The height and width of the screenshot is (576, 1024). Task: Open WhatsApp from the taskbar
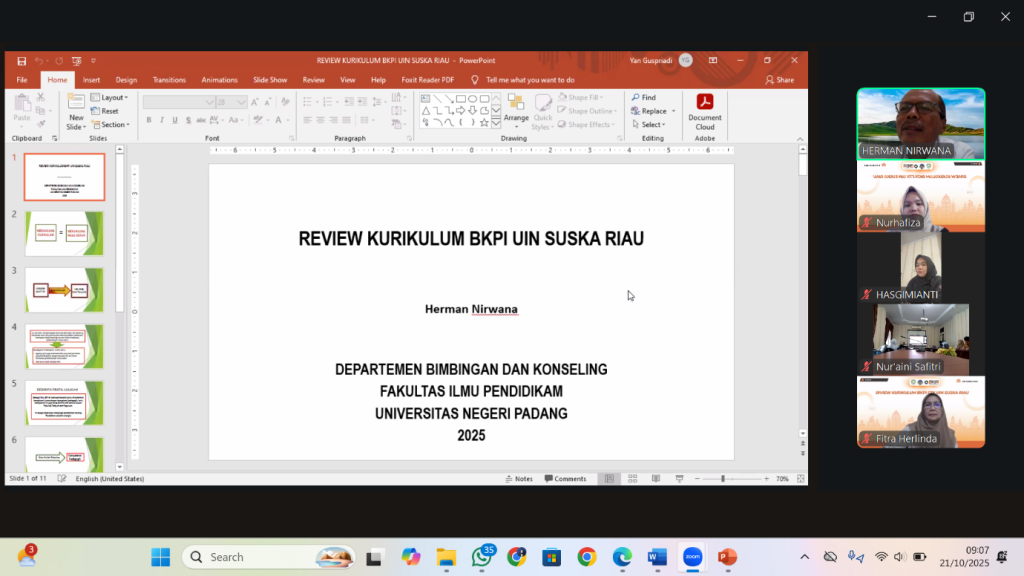coord(482,557)
